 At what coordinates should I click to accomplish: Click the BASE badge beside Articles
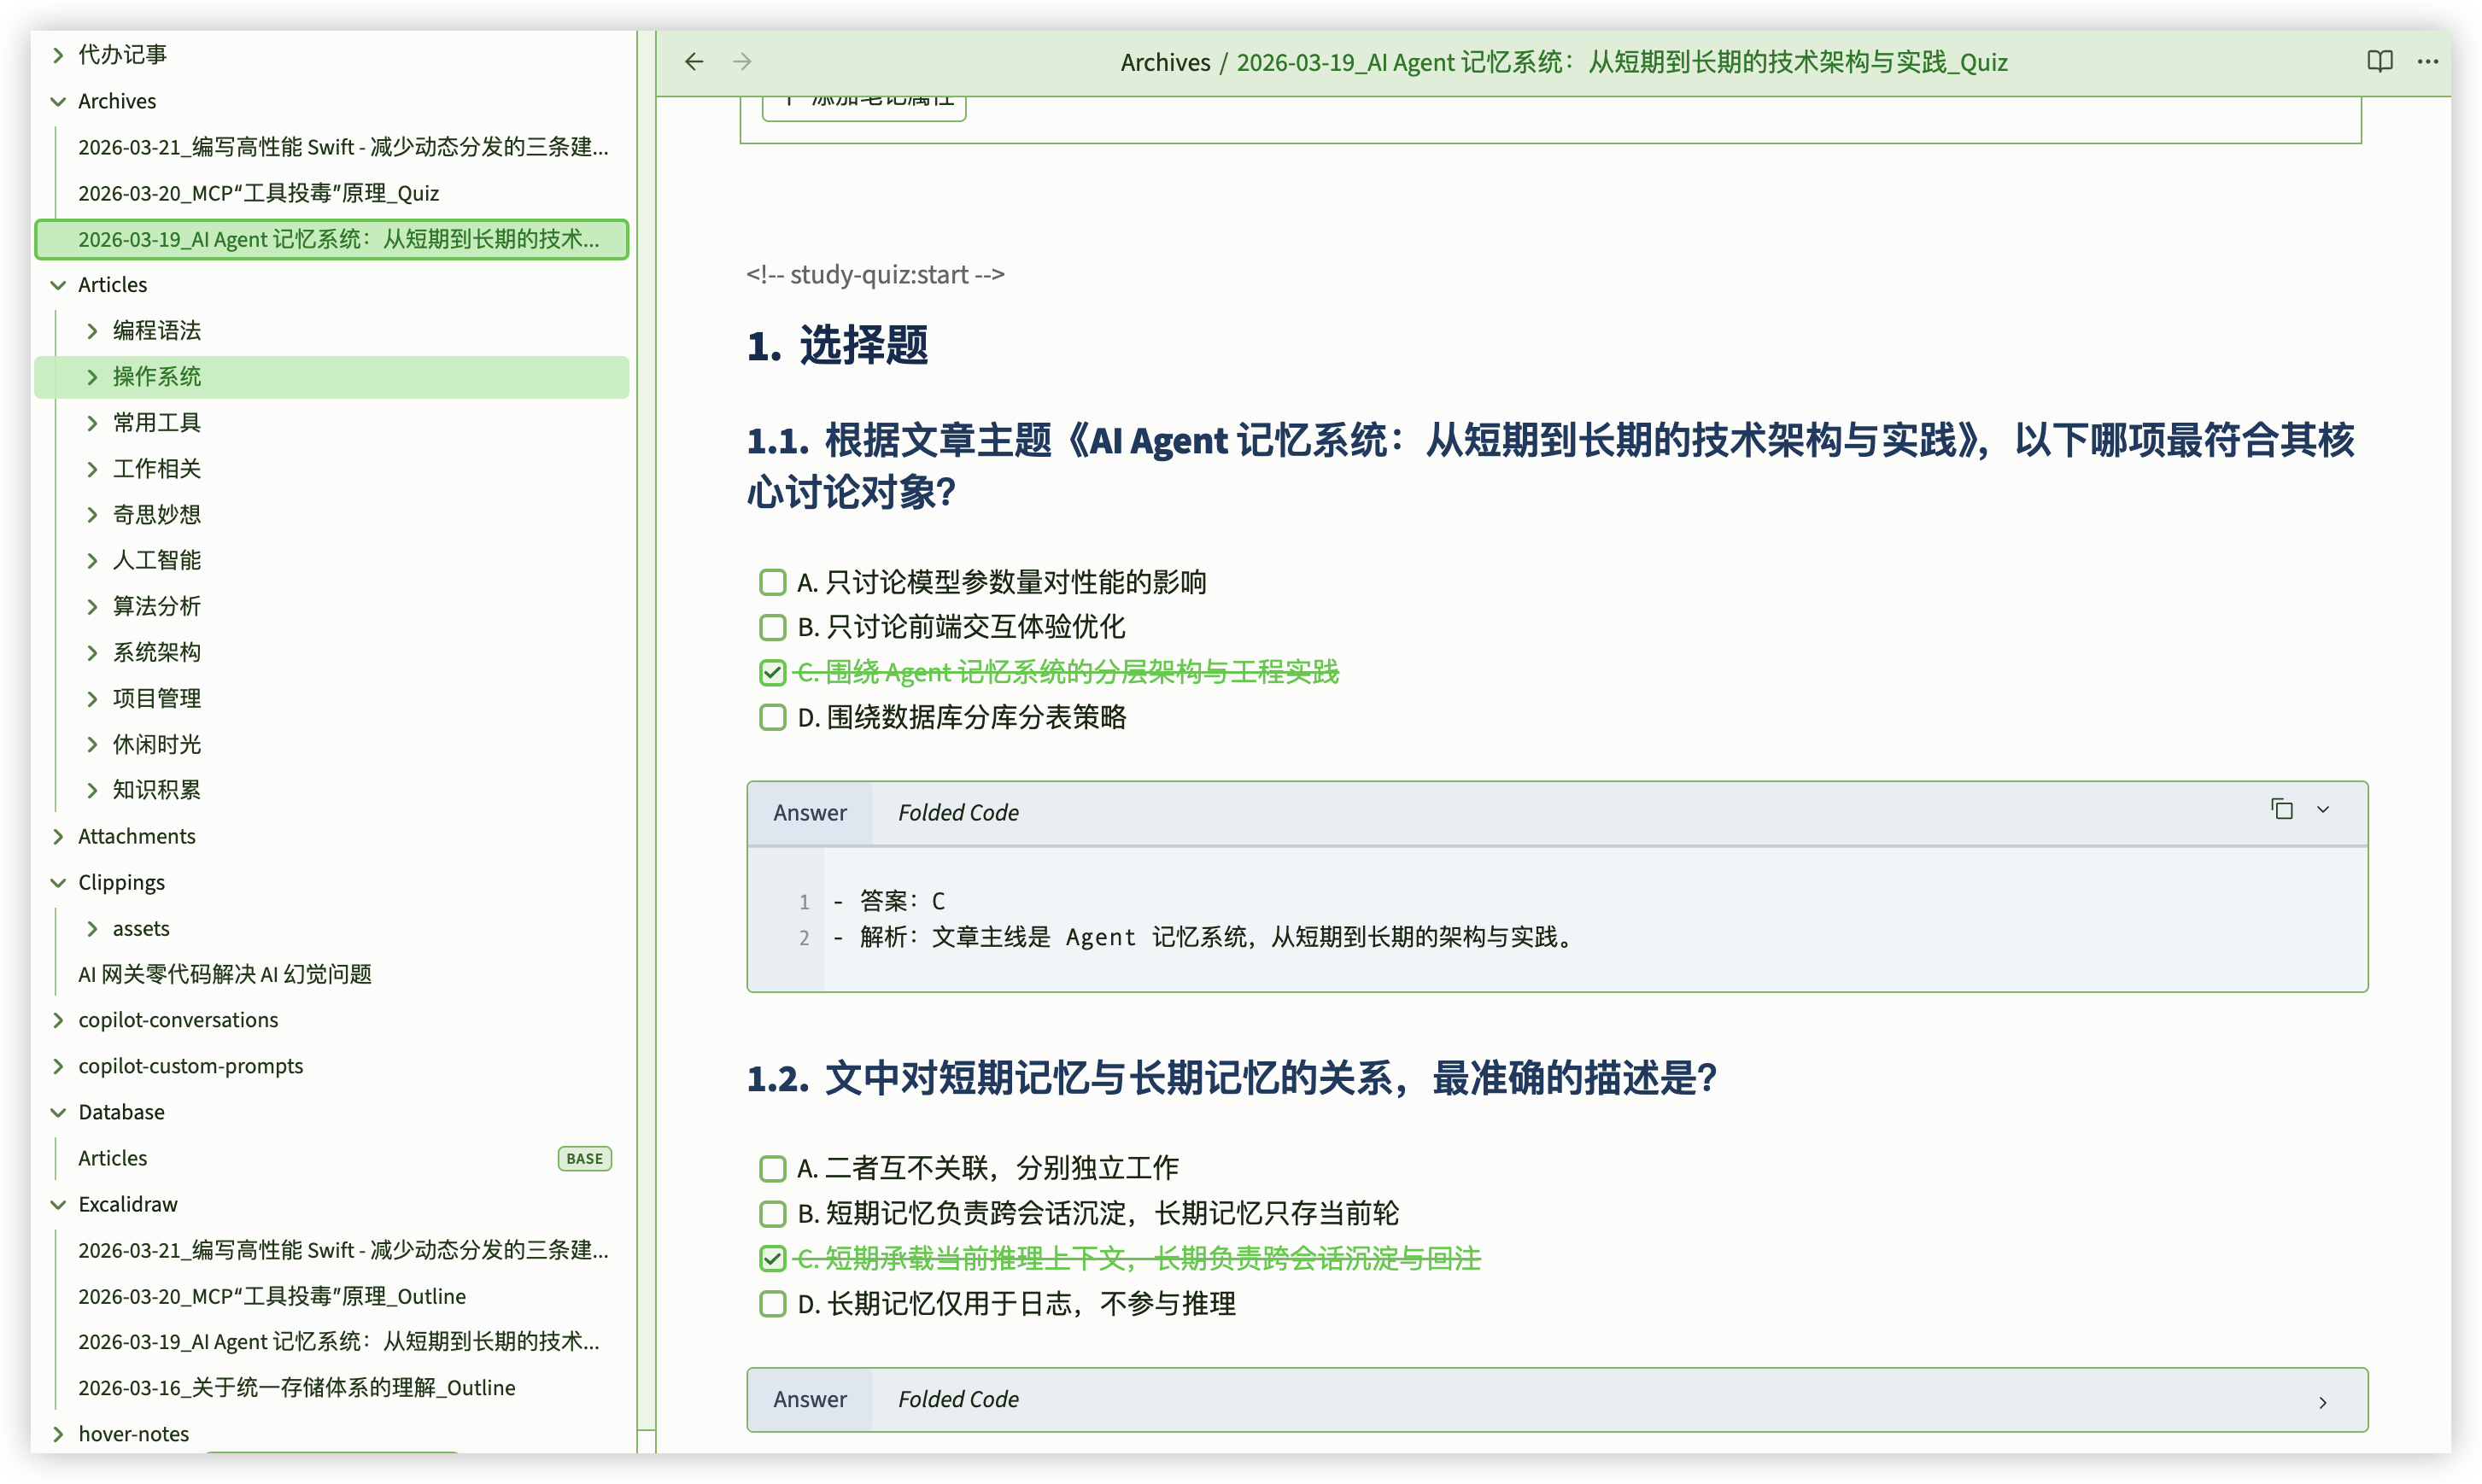[584, 1158]
